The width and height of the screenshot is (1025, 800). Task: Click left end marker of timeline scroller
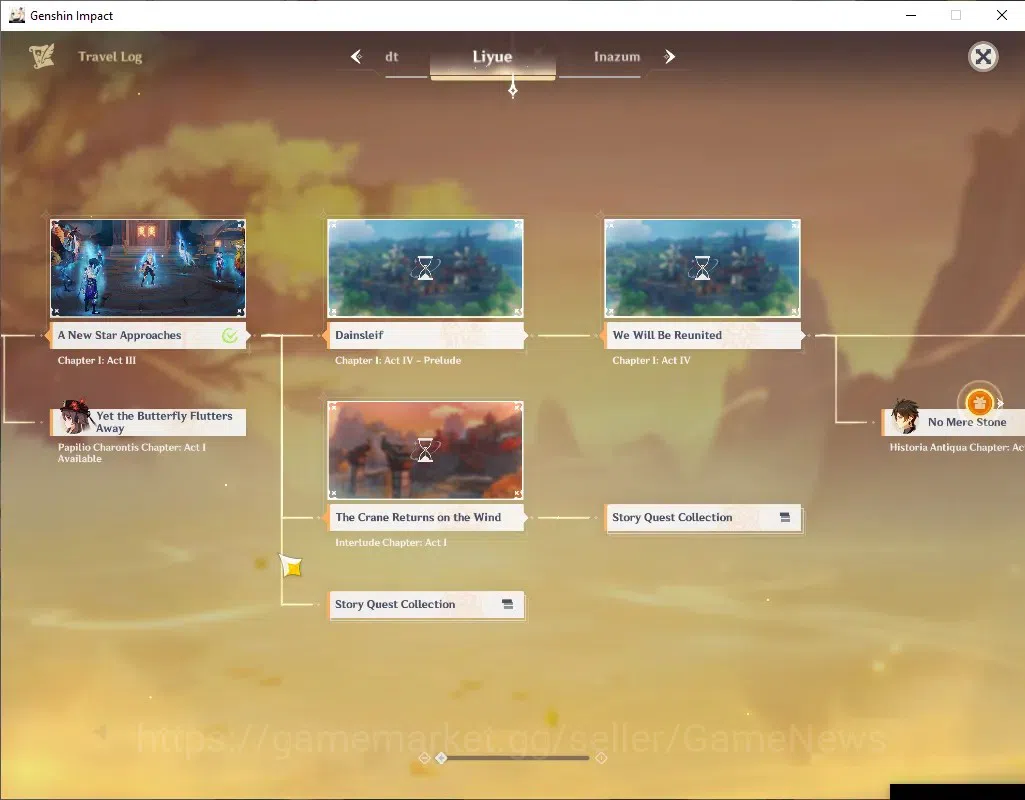click(x=424, y=758)
